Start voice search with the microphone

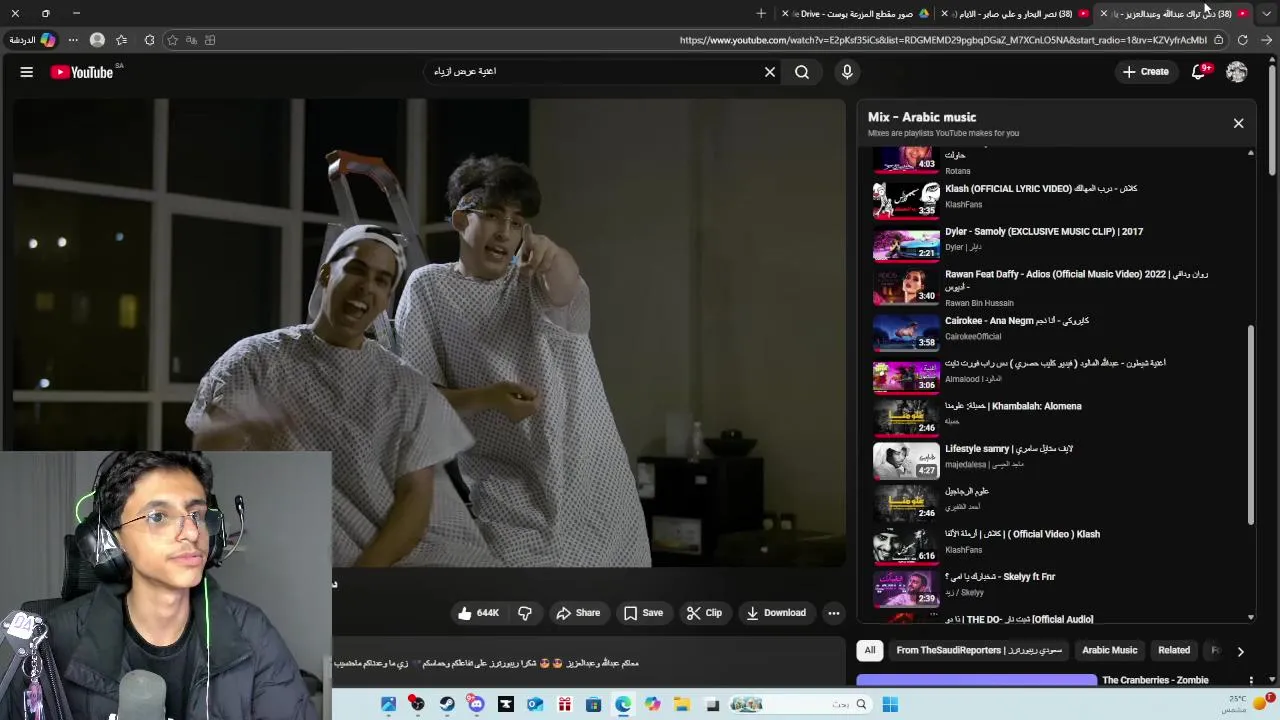847,72
